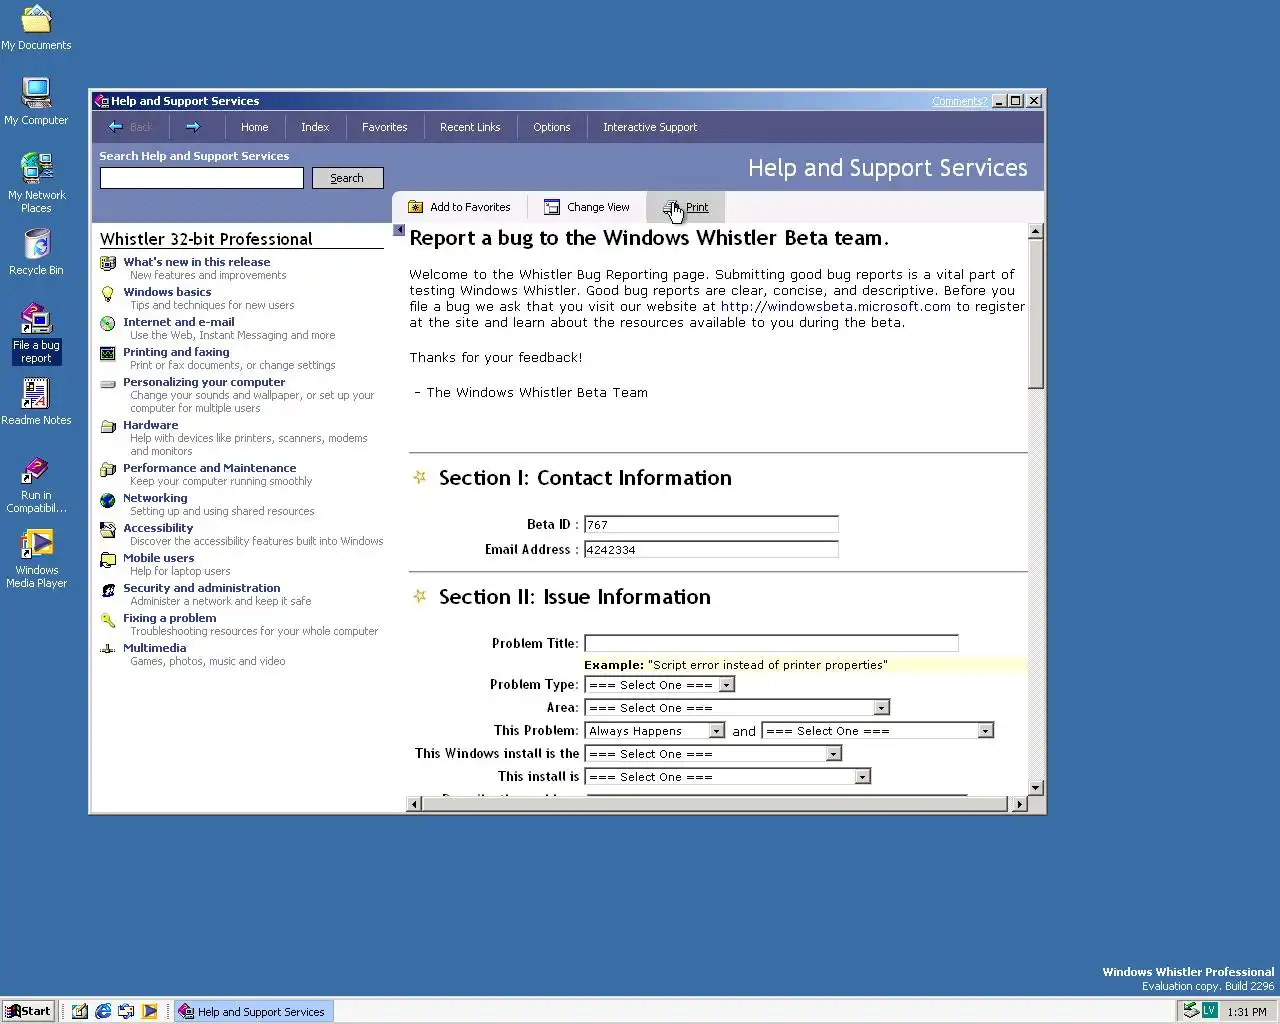Click the horizontal scrollbar right arrow
Viewport: 1280px width, 1024px height.
point(1019,804)
